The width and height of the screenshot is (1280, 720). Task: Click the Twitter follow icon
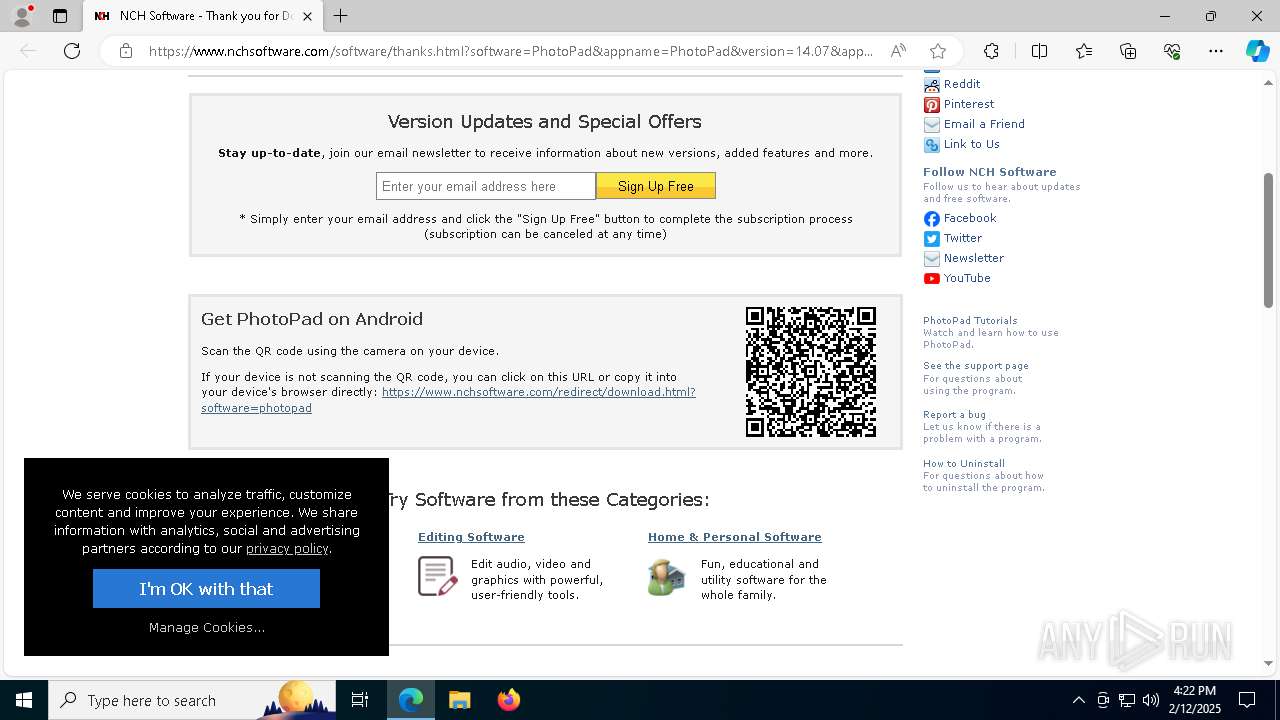pos(931,238)
